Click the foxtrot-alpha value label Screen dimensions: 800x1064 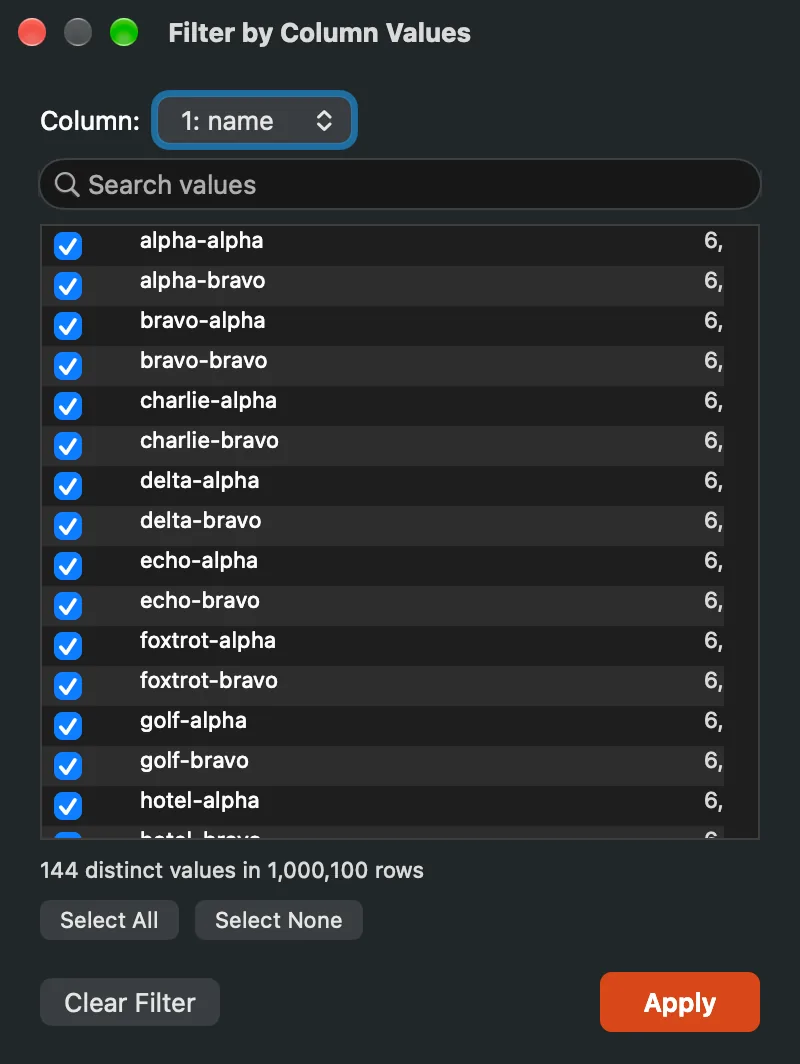208,641
